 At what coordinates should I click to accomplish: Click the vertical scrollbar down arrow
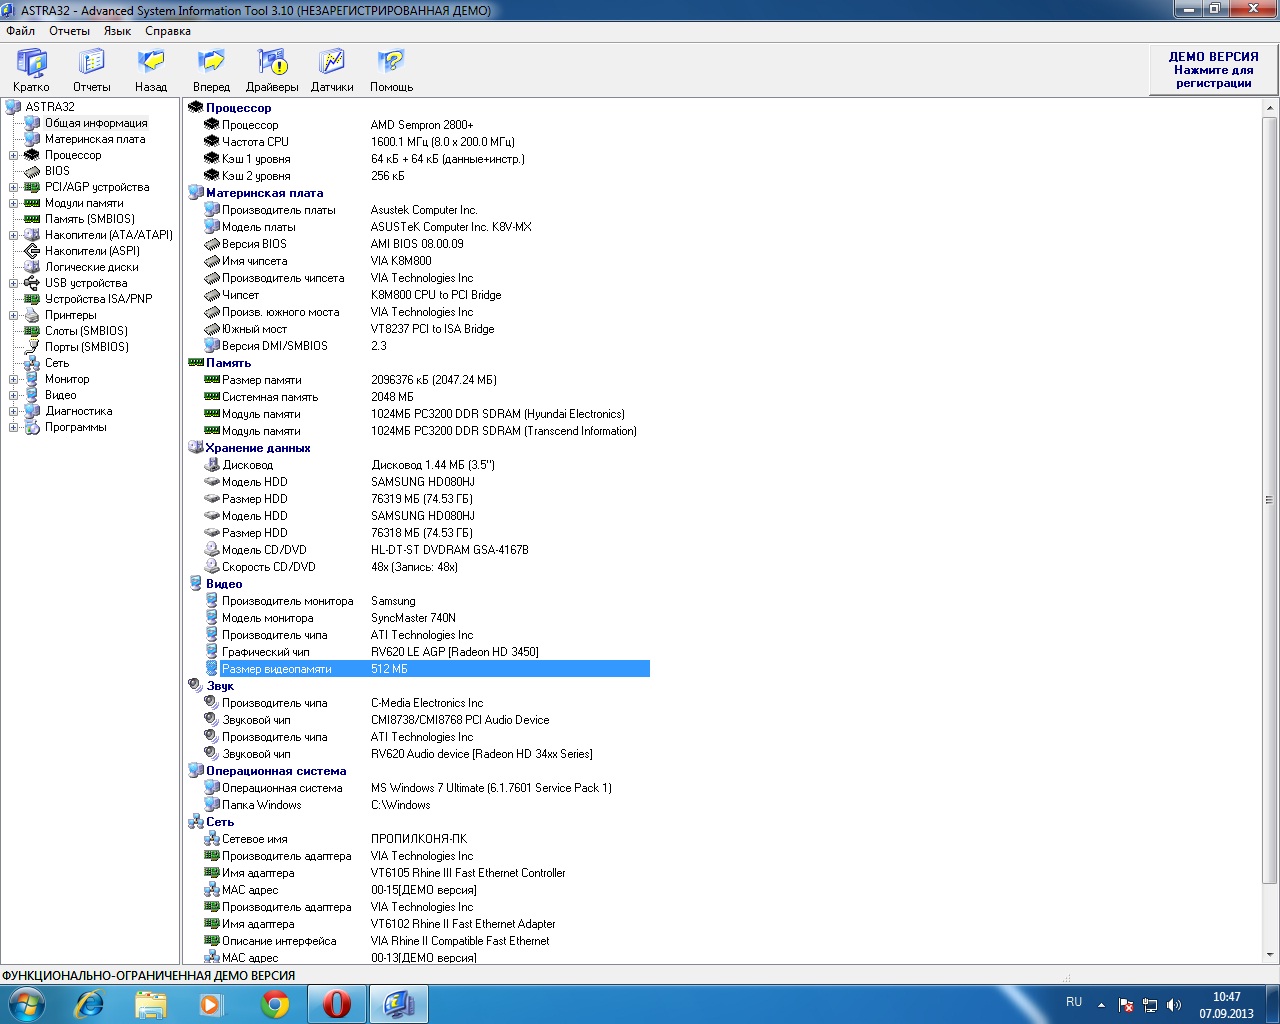[x=1270, y=955]
